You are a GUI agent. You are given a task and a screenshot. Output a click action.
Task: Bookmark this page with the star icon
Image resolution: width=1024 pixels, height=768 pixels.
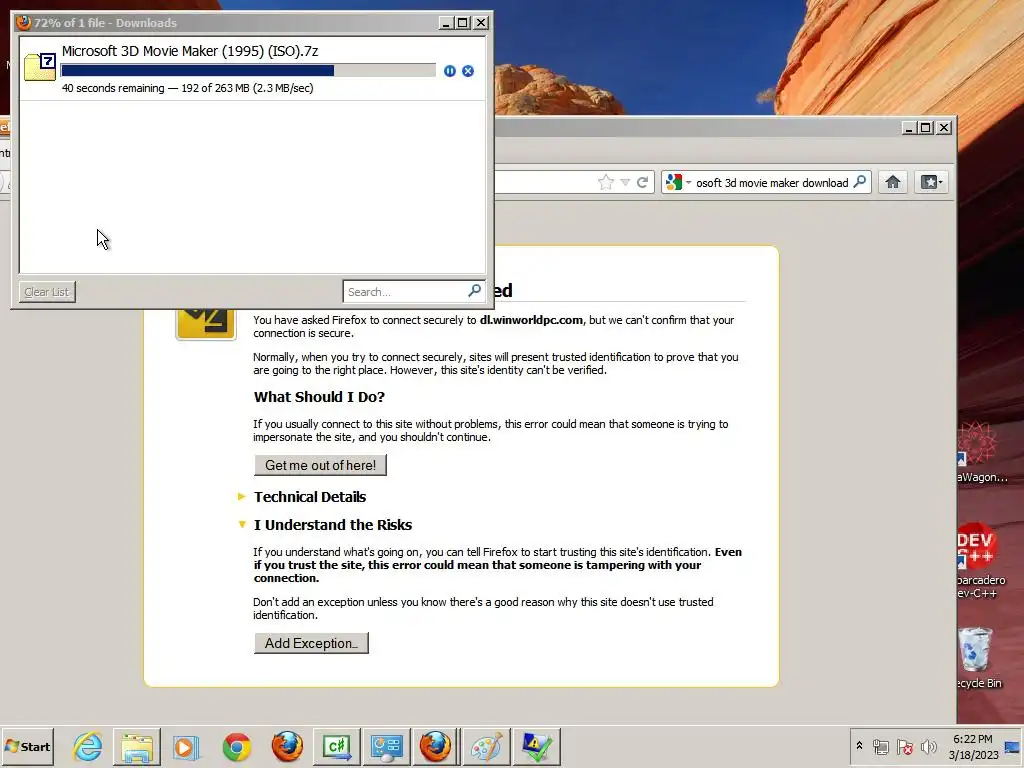click(606, 182)
